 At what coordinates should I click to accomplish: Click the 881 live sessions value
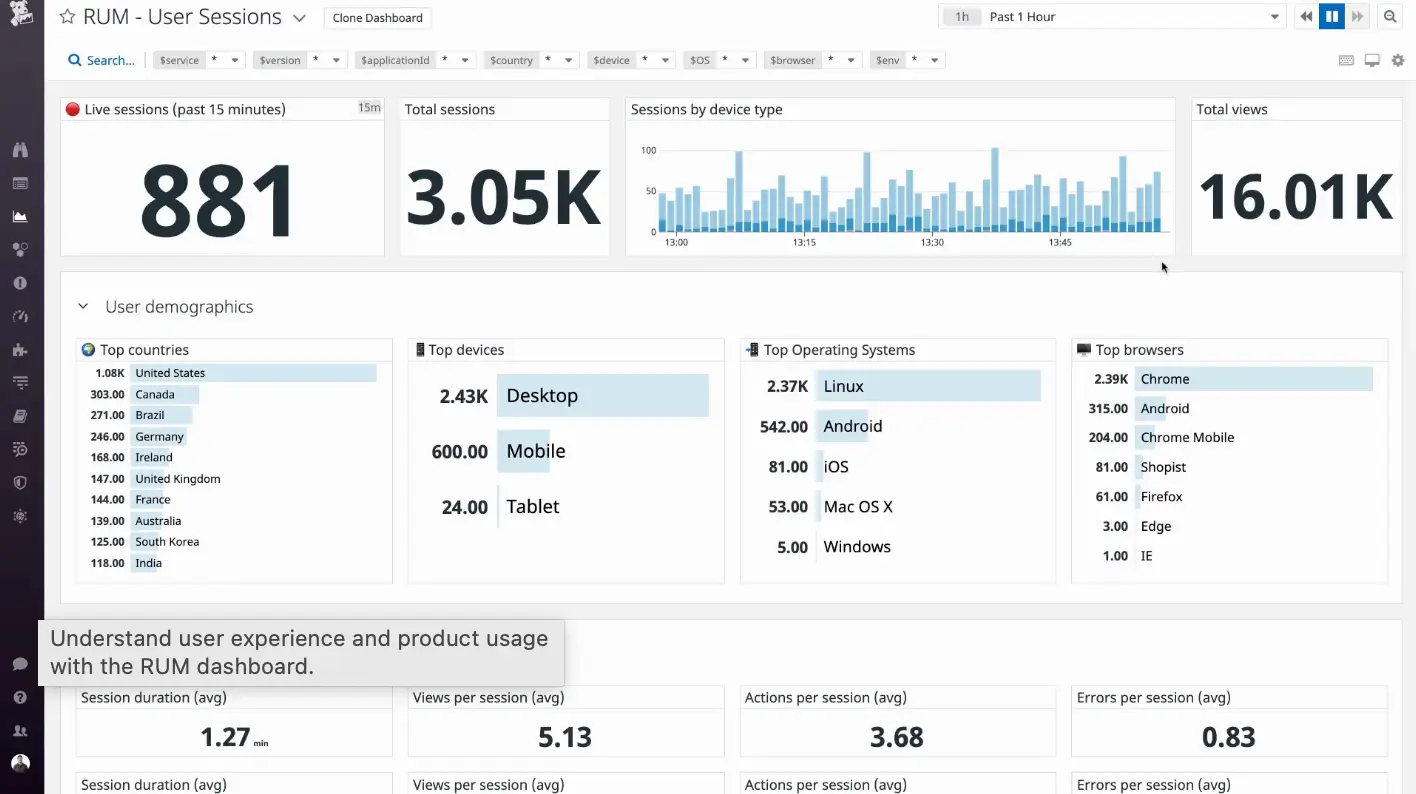(218, 201)
